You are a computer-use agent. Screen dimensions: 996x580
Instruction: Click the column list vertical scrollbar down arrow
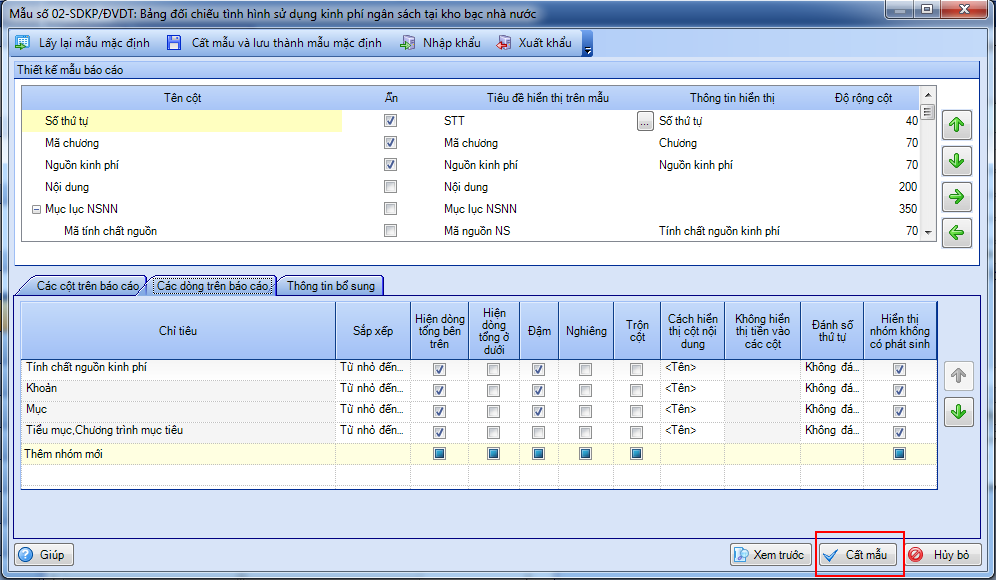(x=927, y=231)
